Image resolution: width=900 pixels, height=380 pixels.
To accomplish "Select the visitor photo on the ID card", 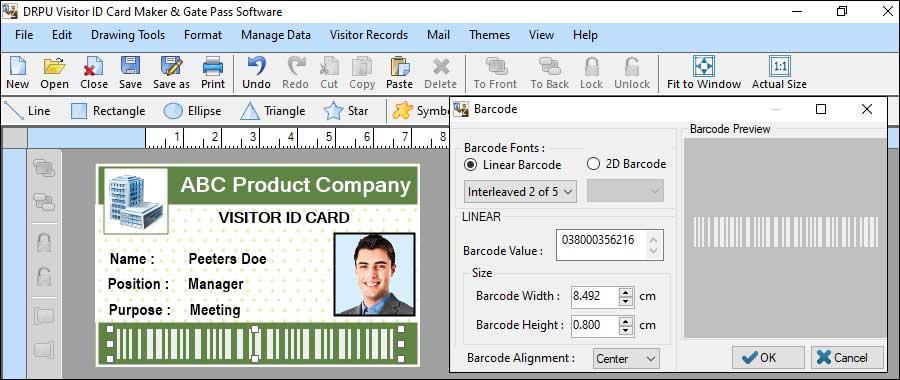I will coord(374,274).
